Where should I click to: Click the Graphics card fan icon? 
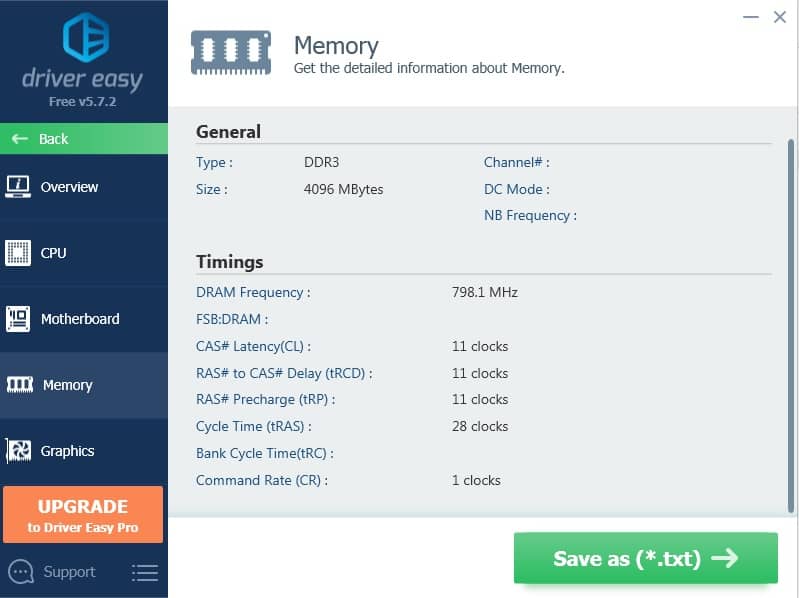click(x=18, y=451)
